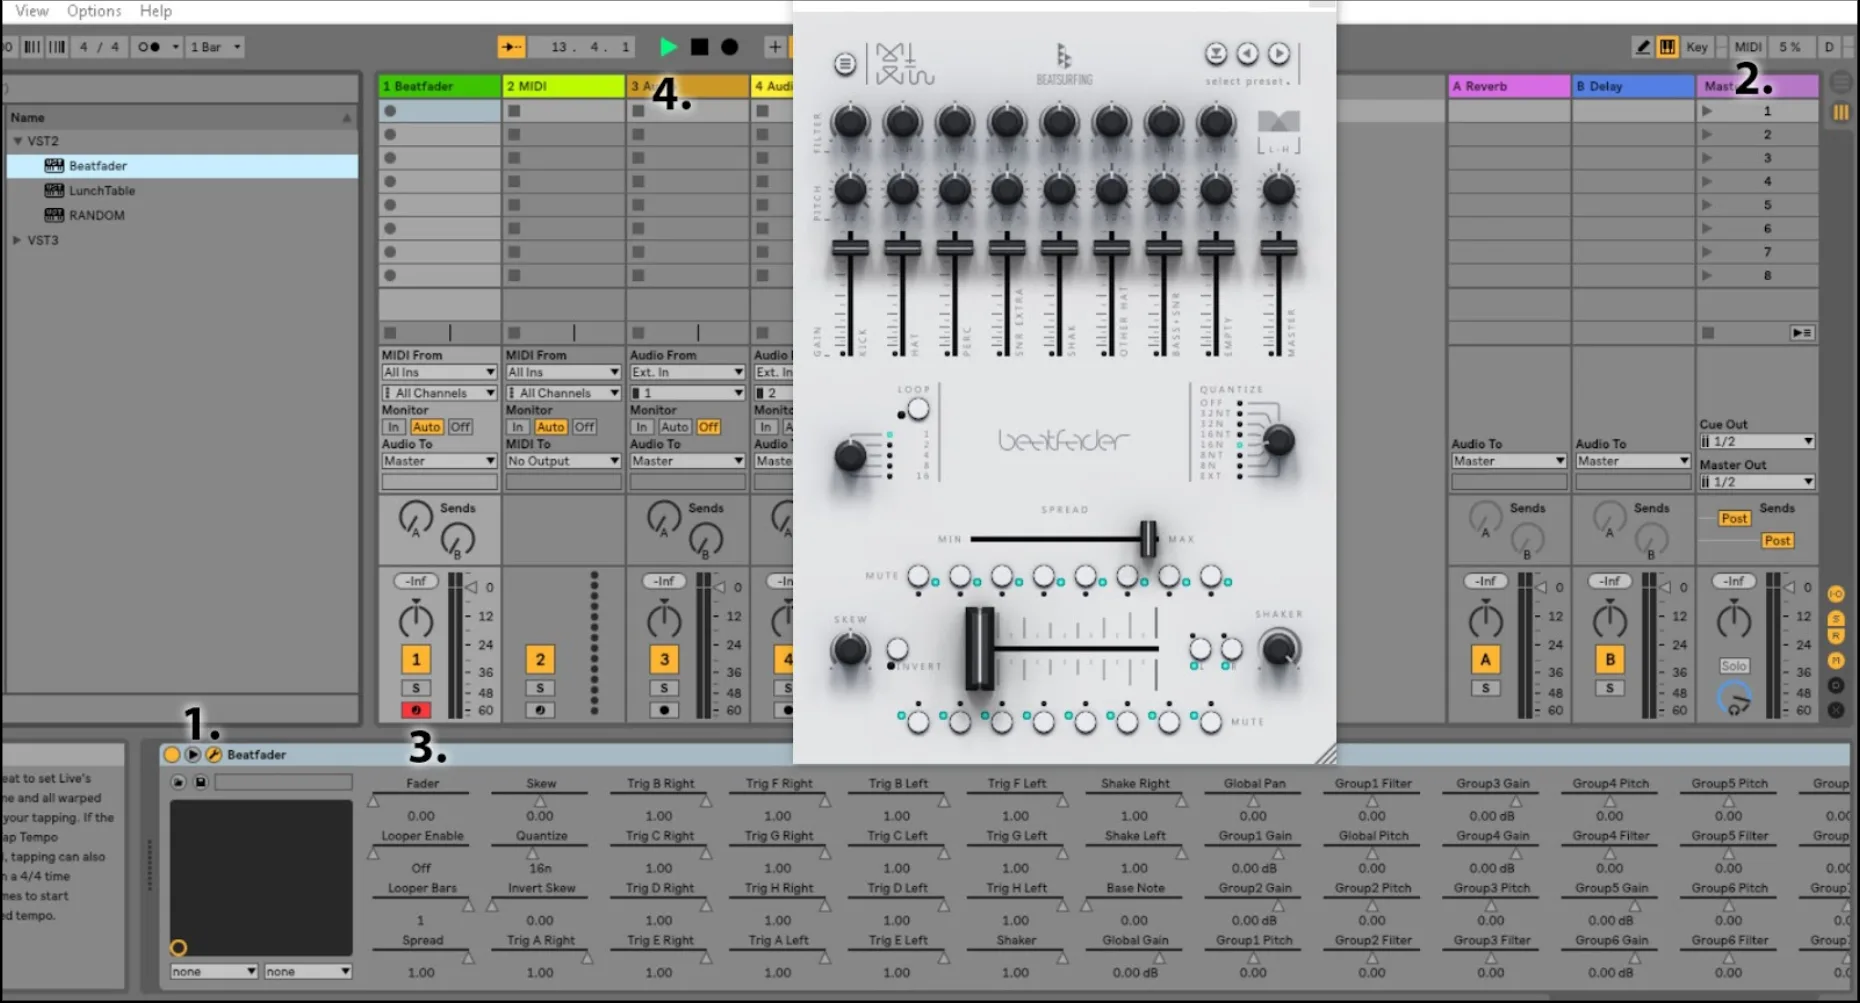Open the Cue Out 1/2 dropdown

[x=1757, y=441]
